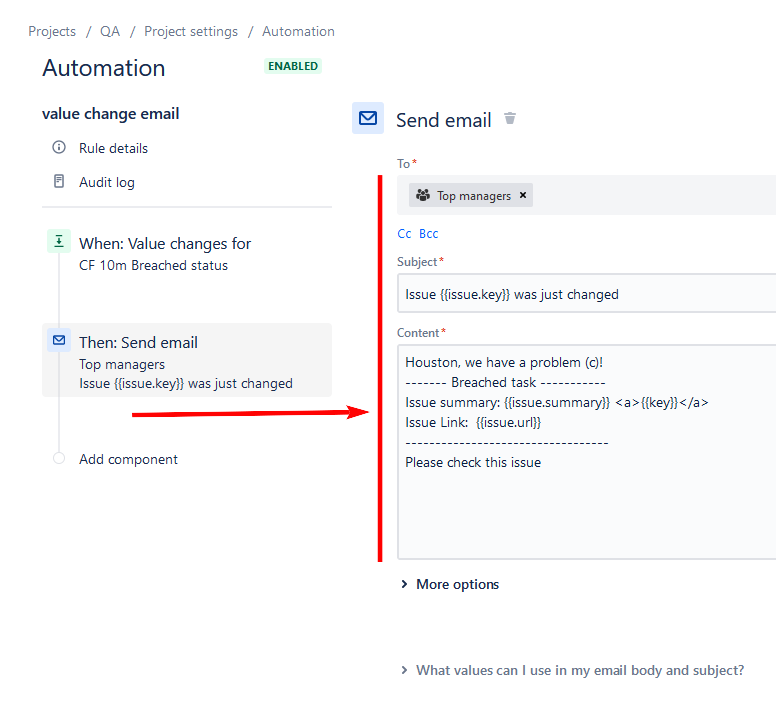Go to QA breadcrumb
This screenshot has width=776, height=706.
110,31
